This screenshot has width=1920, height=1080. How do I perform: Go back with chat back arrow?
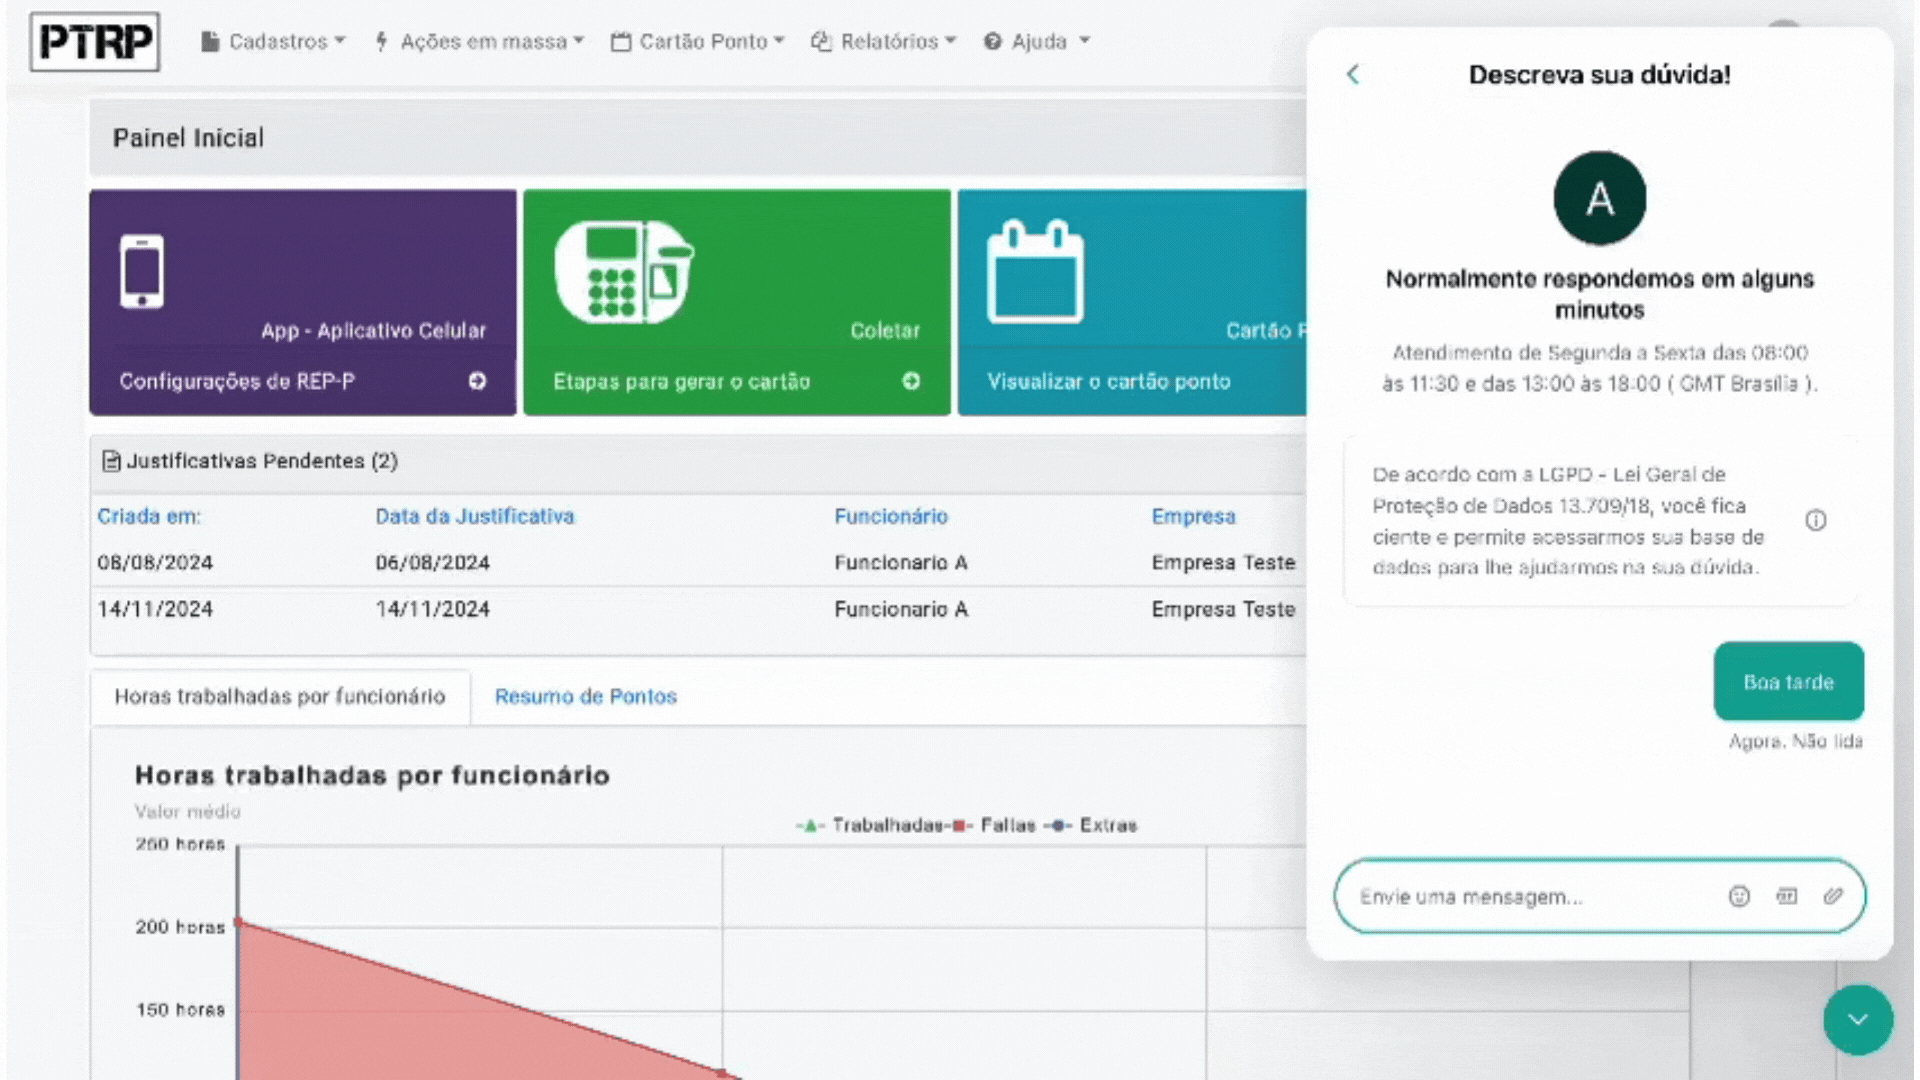point(1353,74)
